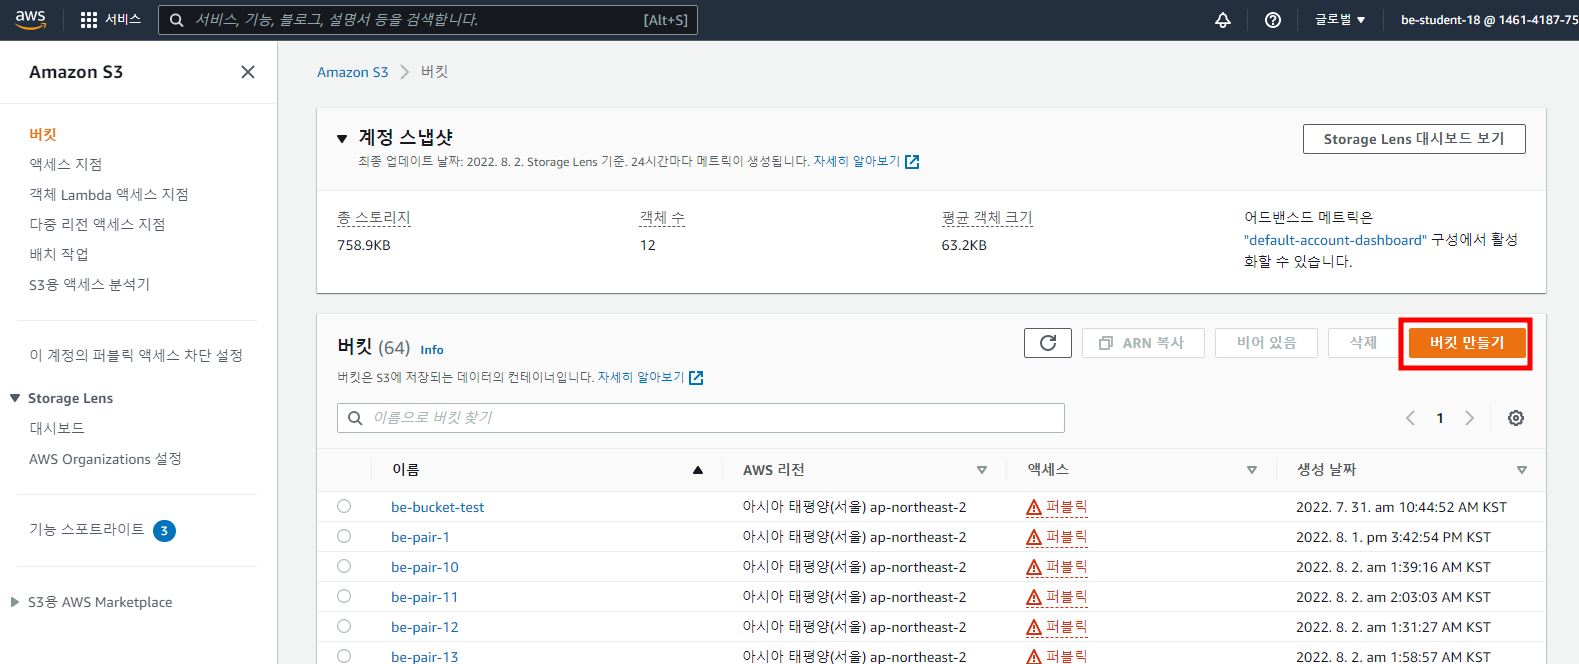Sort by 생성 날짜 column arrow
This screenshot has height=664, width=1579.
1522,470
